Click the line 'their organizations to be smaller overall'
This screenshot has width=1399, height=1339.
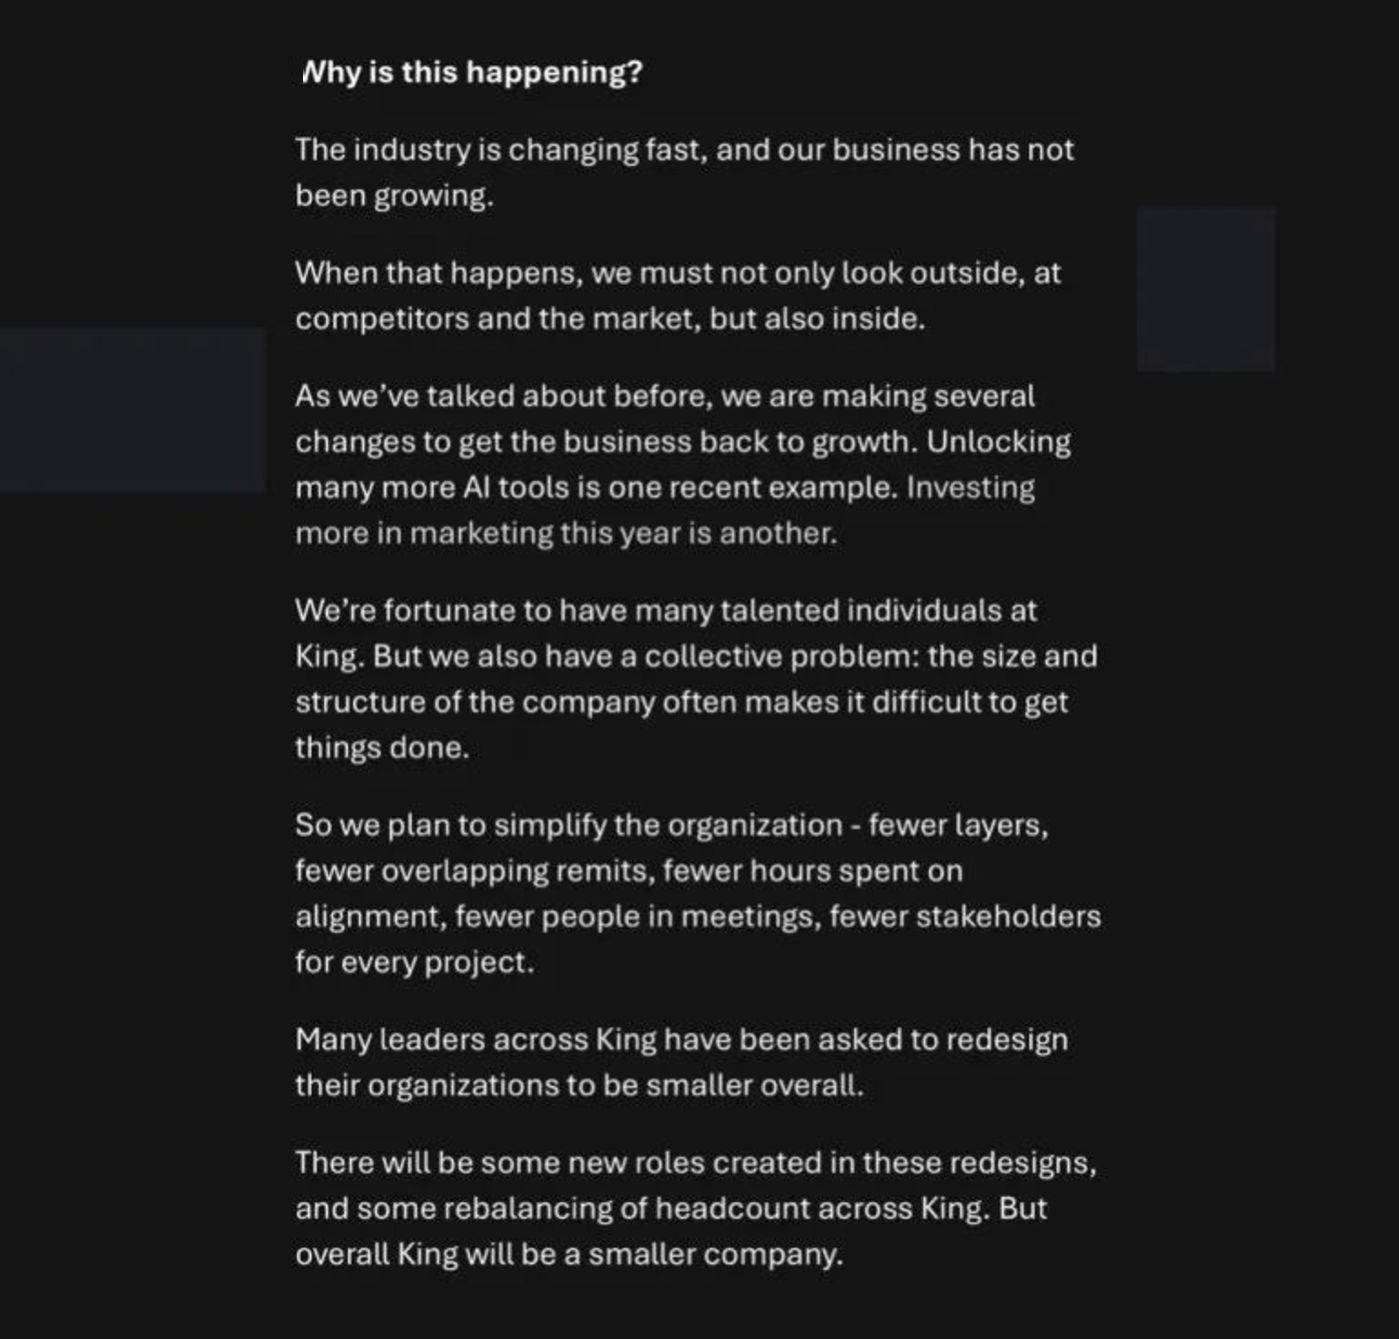[579, 1085]
